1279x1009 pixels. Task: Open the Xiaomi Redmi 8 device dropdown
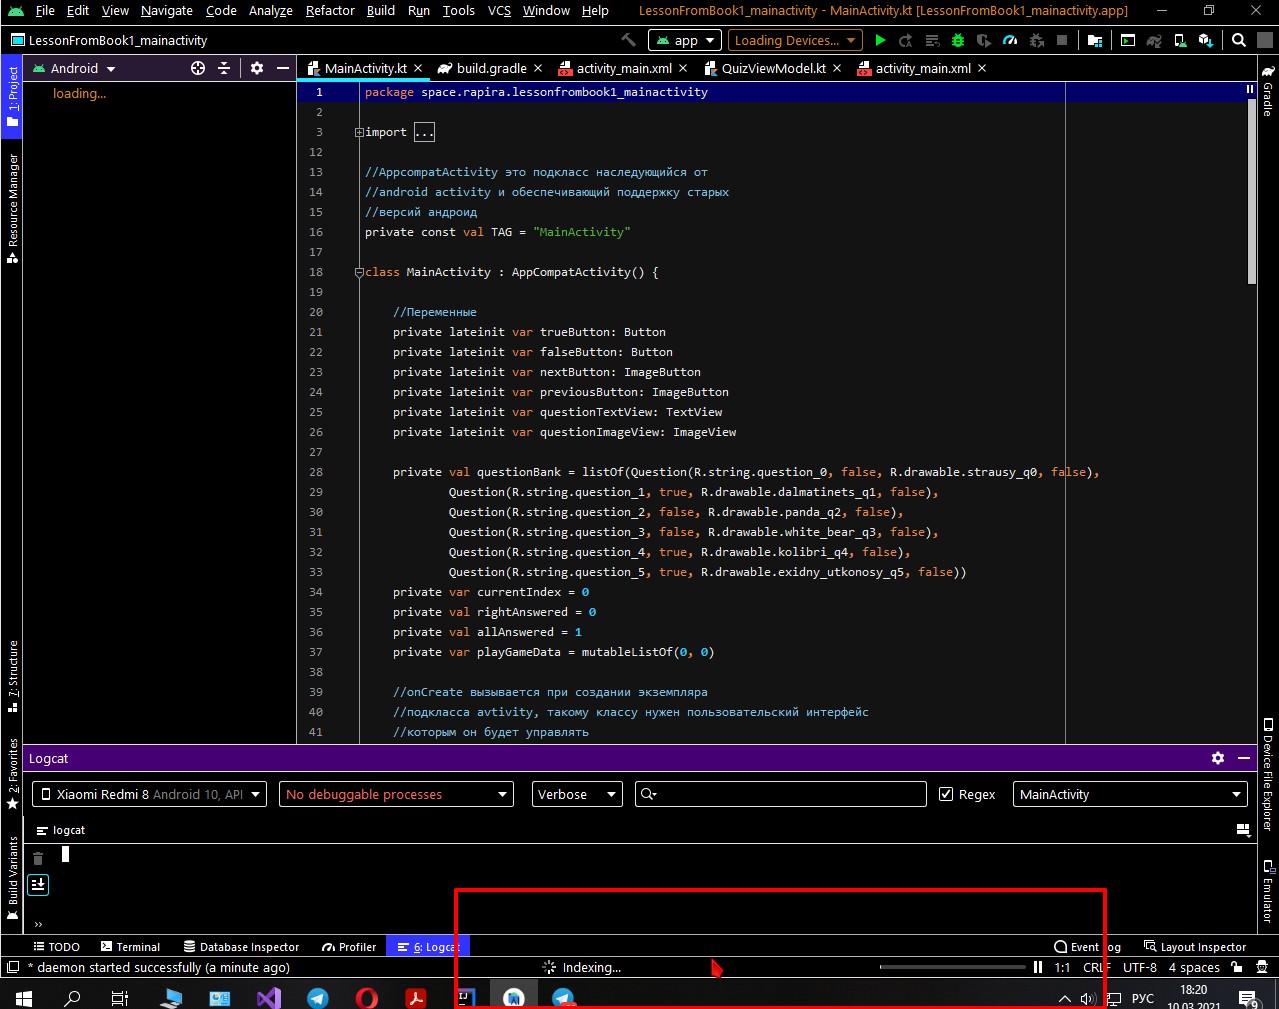point(150,794)
